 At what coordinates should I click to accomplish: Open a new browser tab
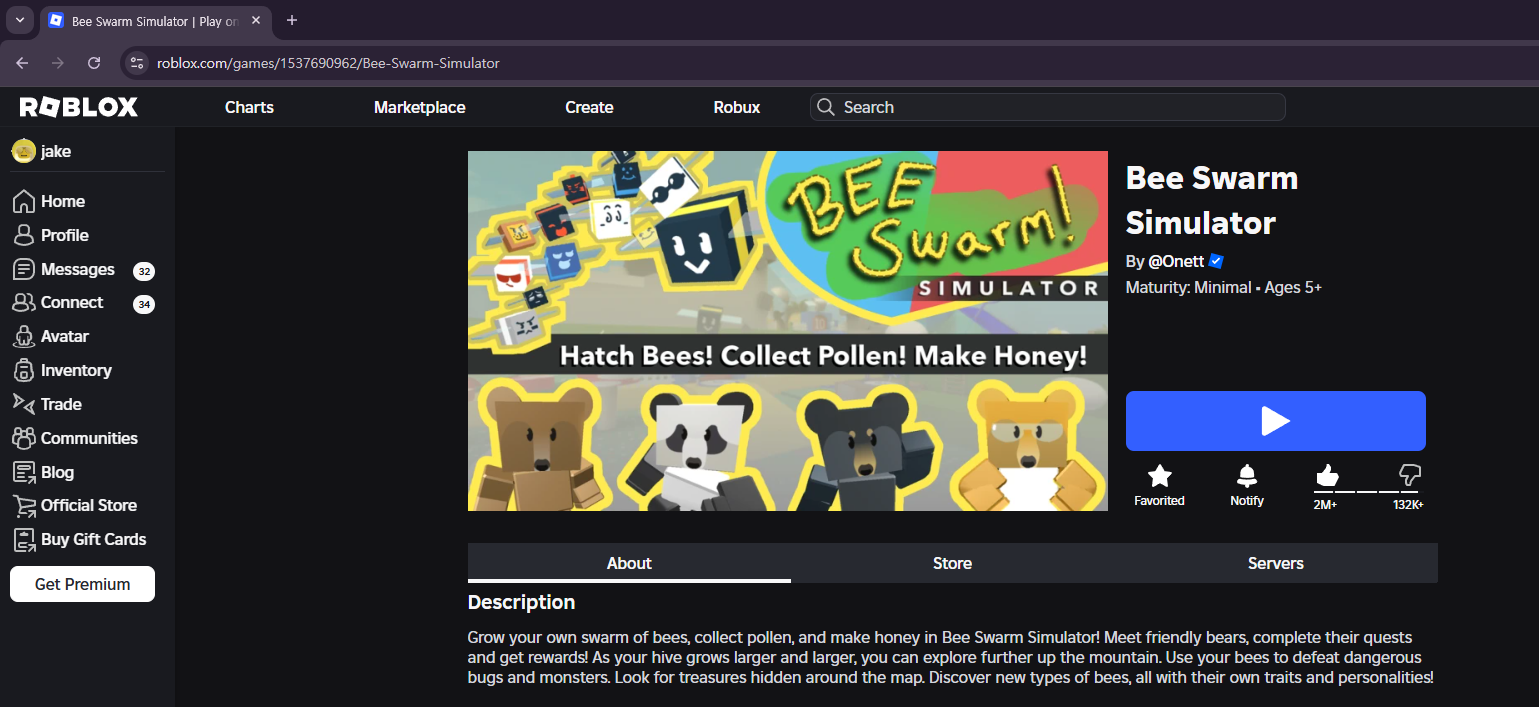[292, 20]
